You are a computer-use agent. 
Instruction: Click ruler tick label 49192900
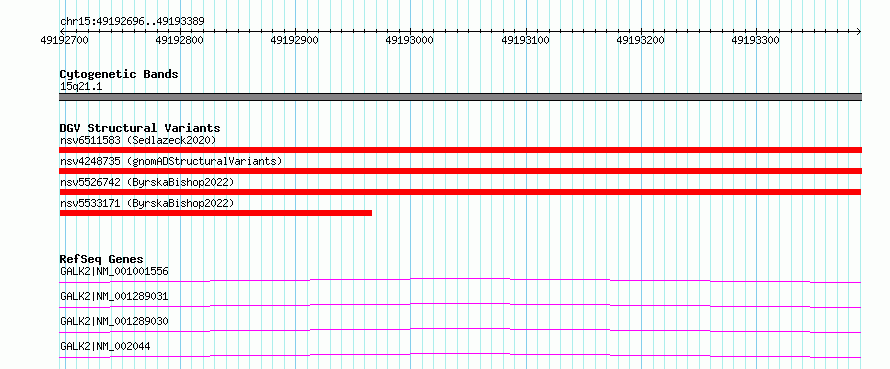tap(295, 40)
